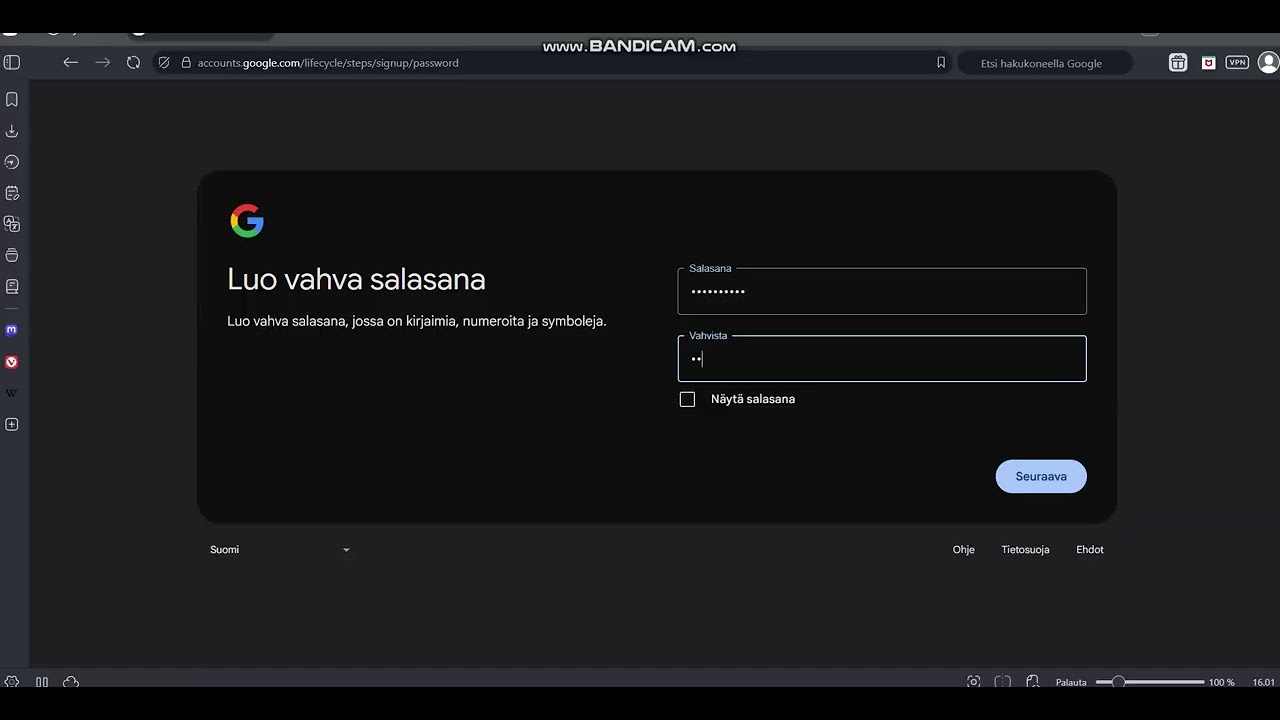The width and height of the screenshot is (1280, 720).
Task: Open the Notes panel in the sidebar
Action: pyautogui.click(x=12, y=193)
